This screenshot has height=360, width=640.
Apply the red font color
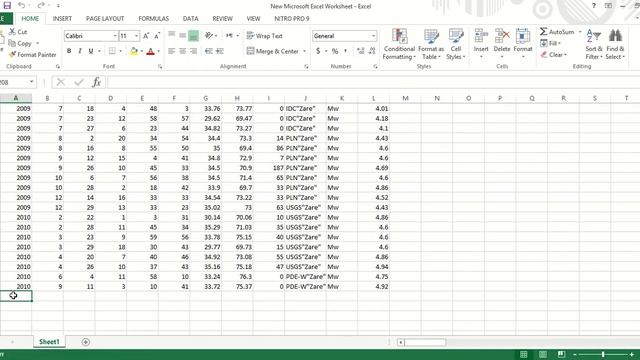[x=151, y=51]
